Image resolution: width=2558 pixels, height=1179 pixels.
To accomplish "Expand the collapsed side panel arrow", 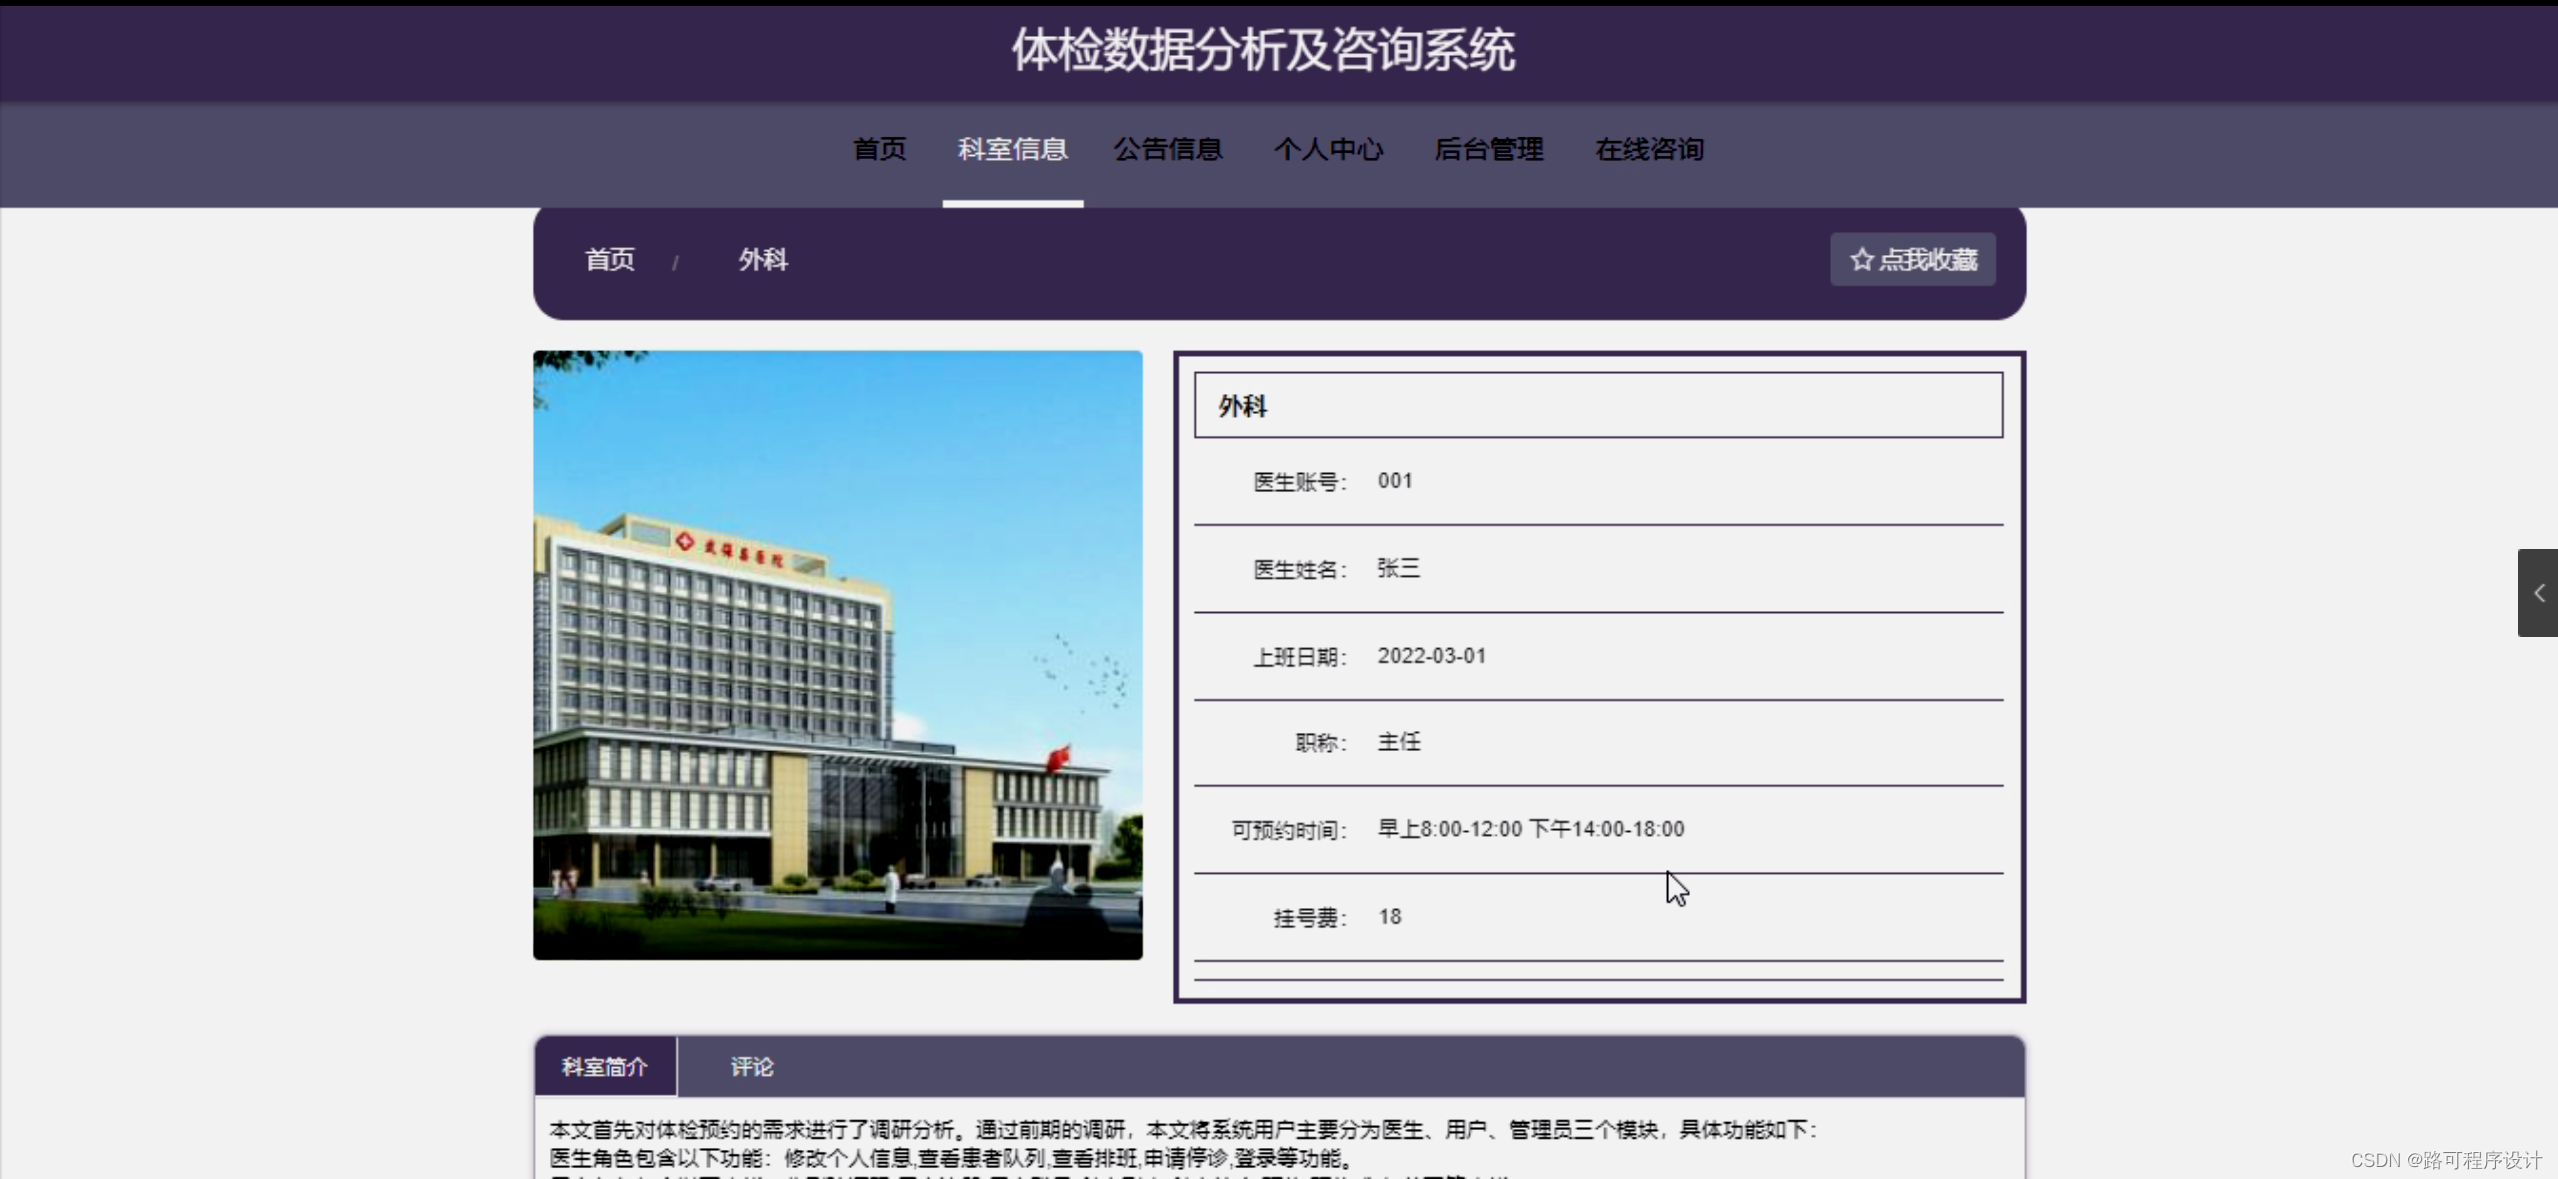I will pos(2538,593).
